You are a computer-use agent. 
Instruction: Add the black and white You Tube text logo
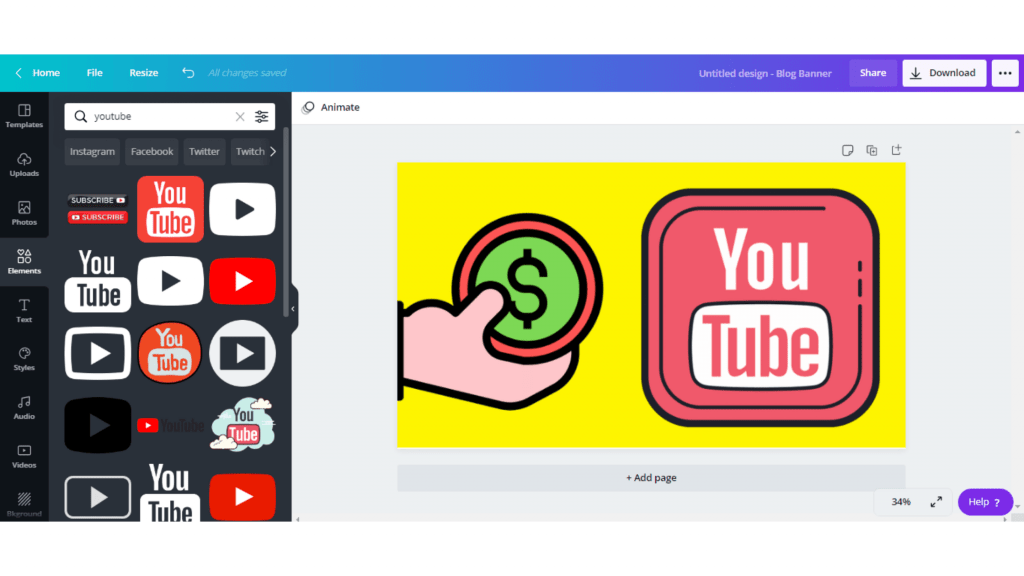(98, 281)
